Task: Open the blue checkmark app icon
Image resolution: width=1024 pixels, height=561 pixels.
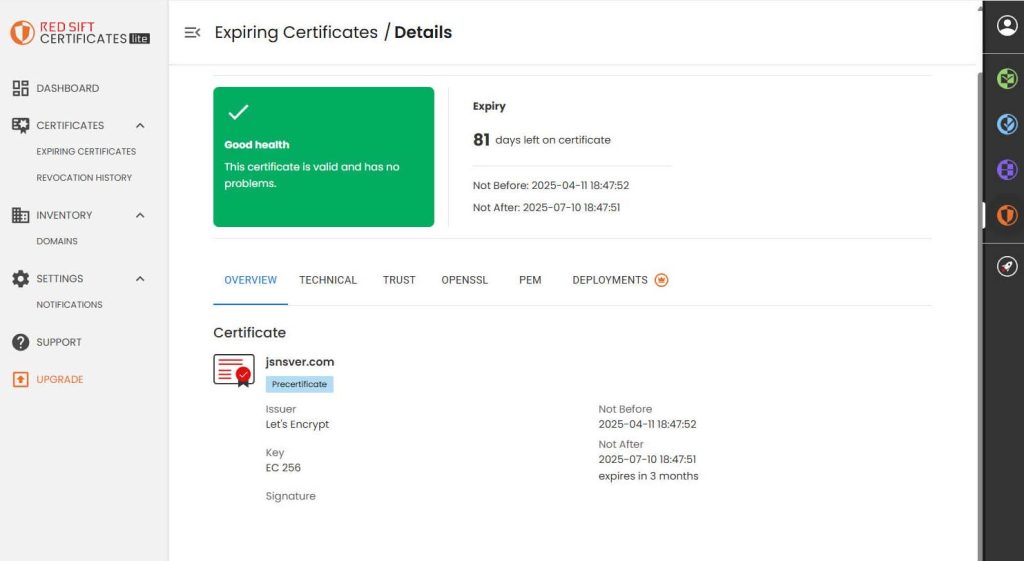Action: coord(1007,124)
